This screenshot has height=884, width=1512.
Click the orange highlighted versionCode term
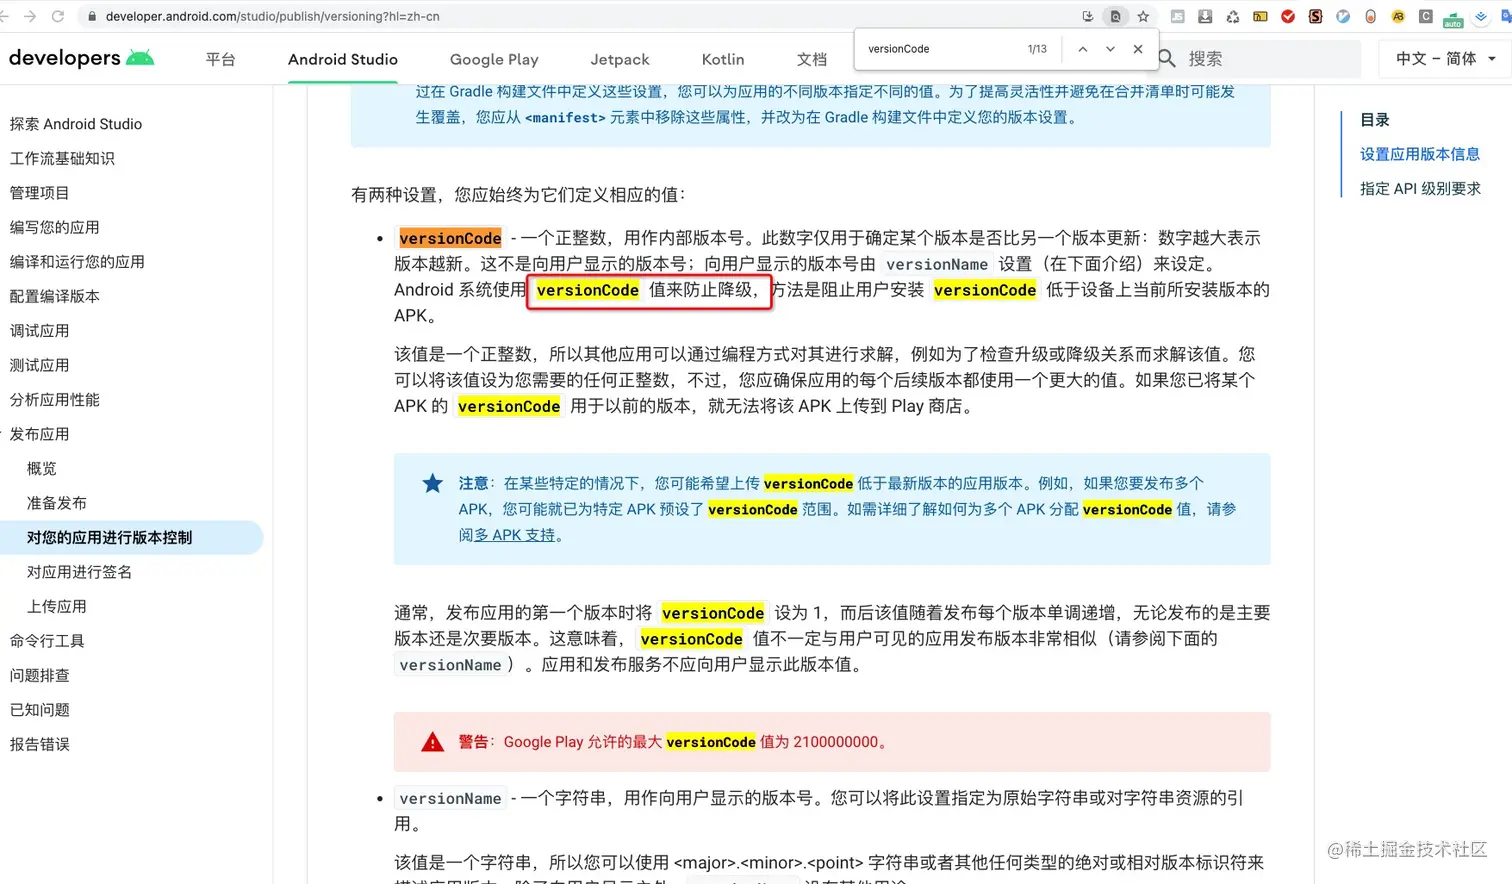450,238
